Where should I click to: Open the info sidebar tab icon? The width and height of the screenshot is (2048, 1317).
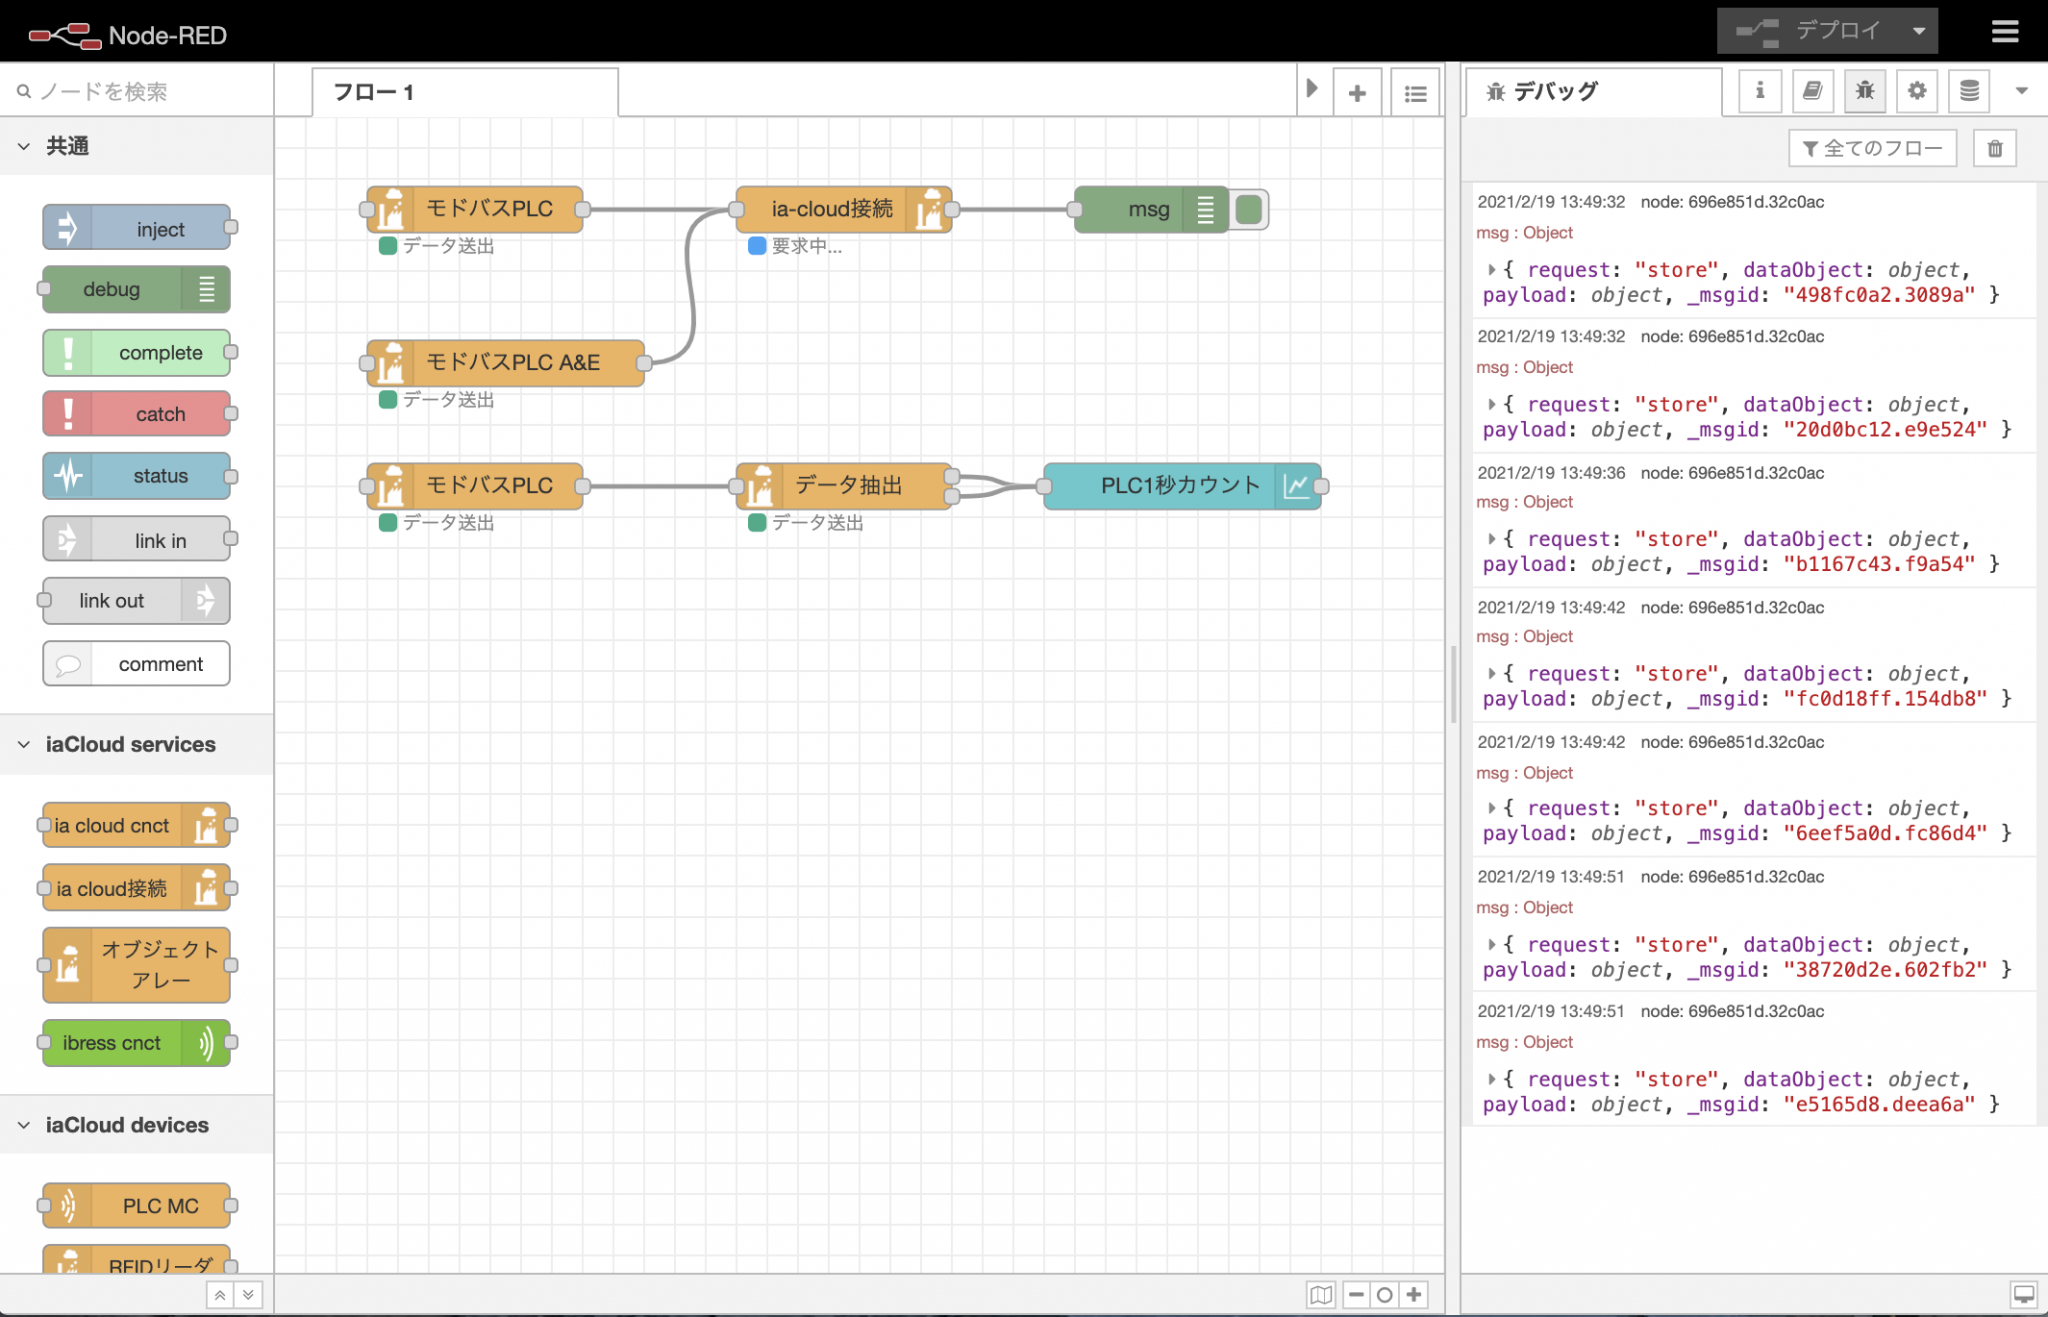1759,91
